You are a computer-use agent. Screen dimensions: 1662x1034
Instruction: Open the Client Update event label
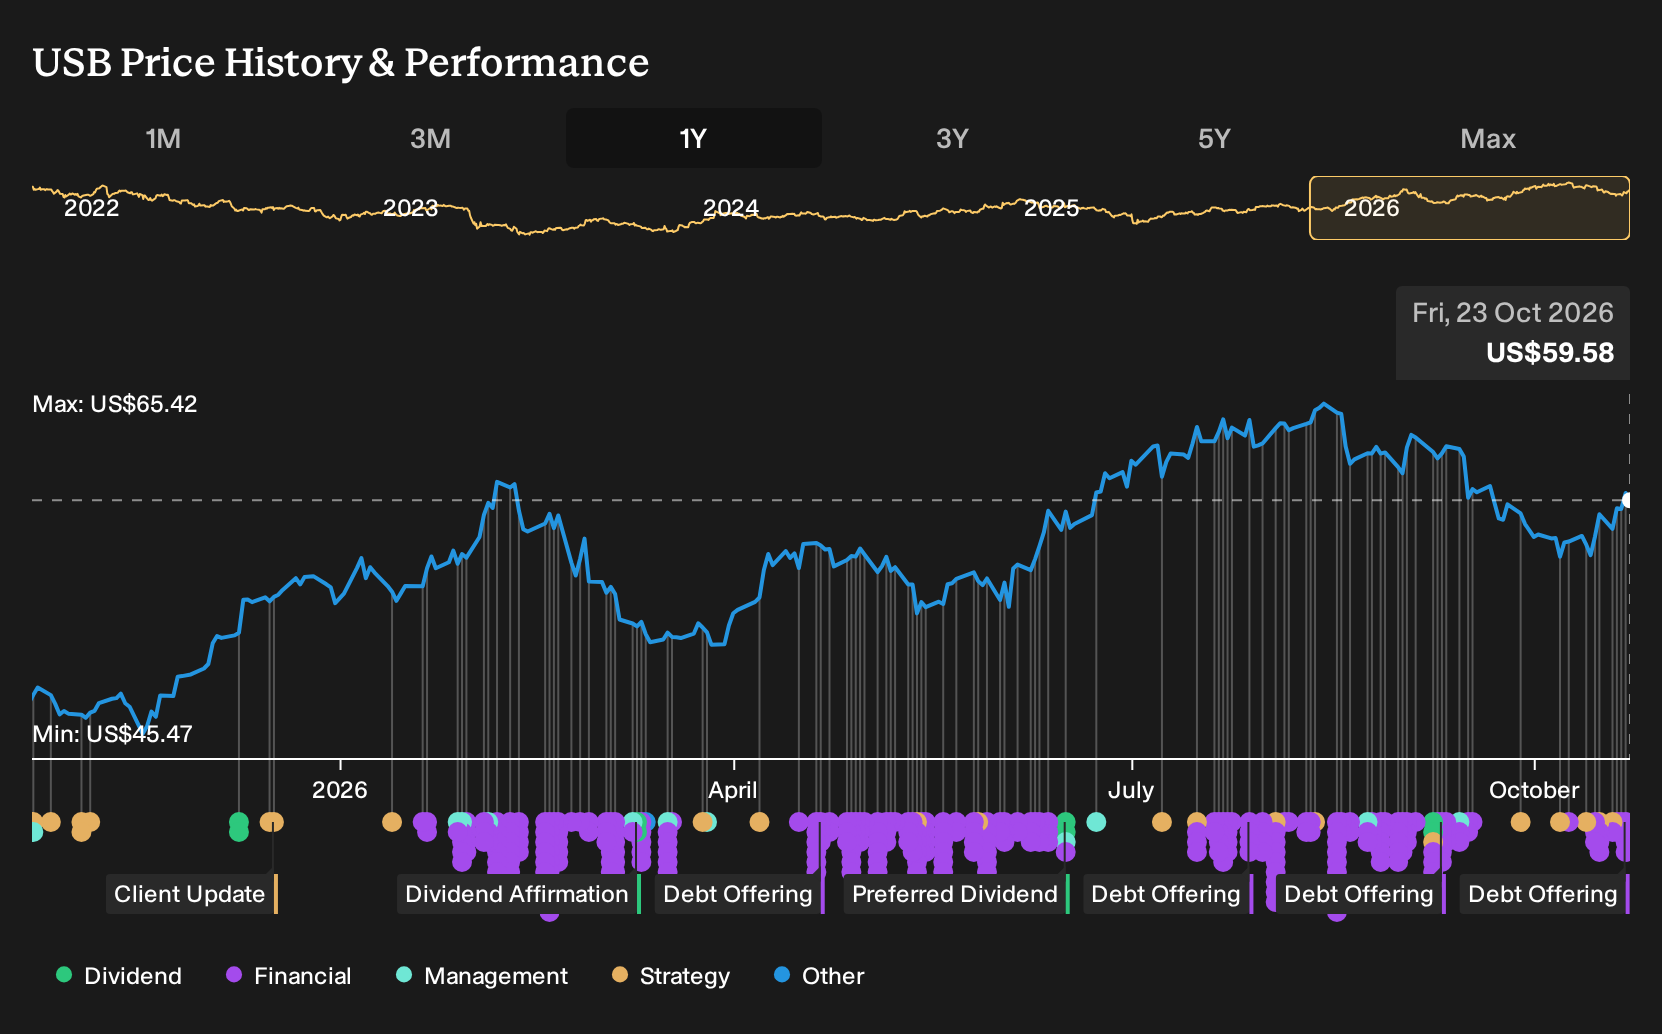[190, 894]
